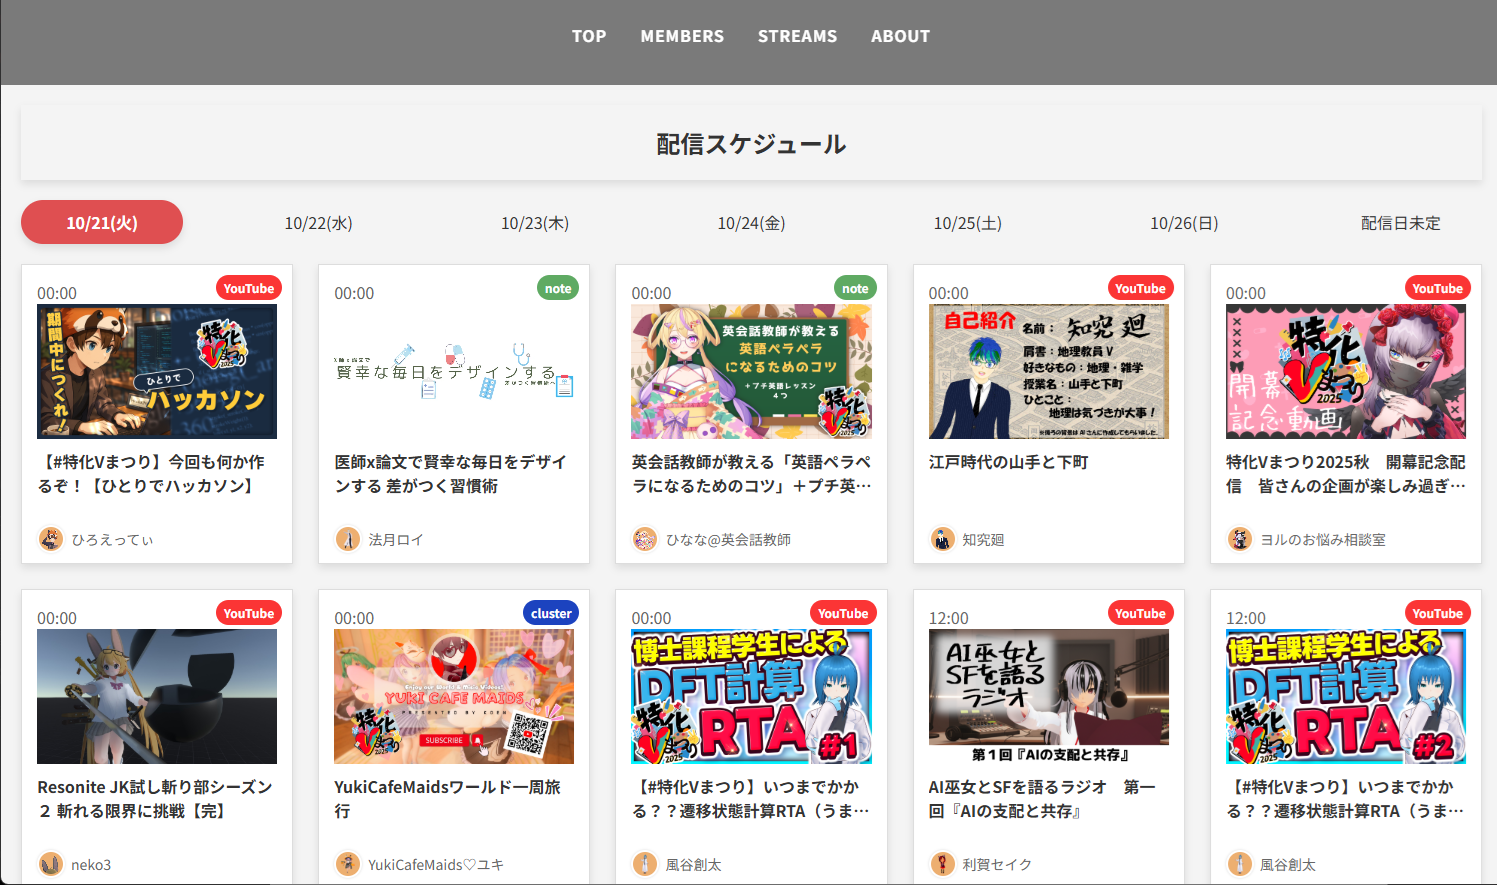Click the cluster badge on YukiCafeMaids card
1497x885 pixels.
click(551, 613)
